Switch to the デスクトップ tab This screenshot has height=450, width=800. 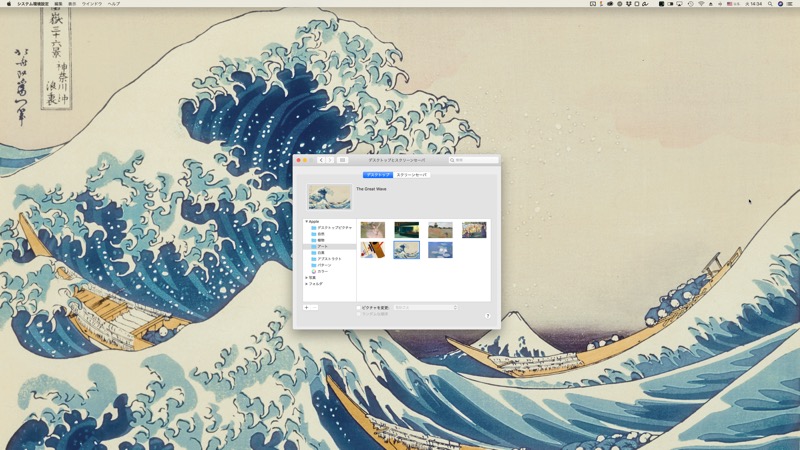[378, 174]
